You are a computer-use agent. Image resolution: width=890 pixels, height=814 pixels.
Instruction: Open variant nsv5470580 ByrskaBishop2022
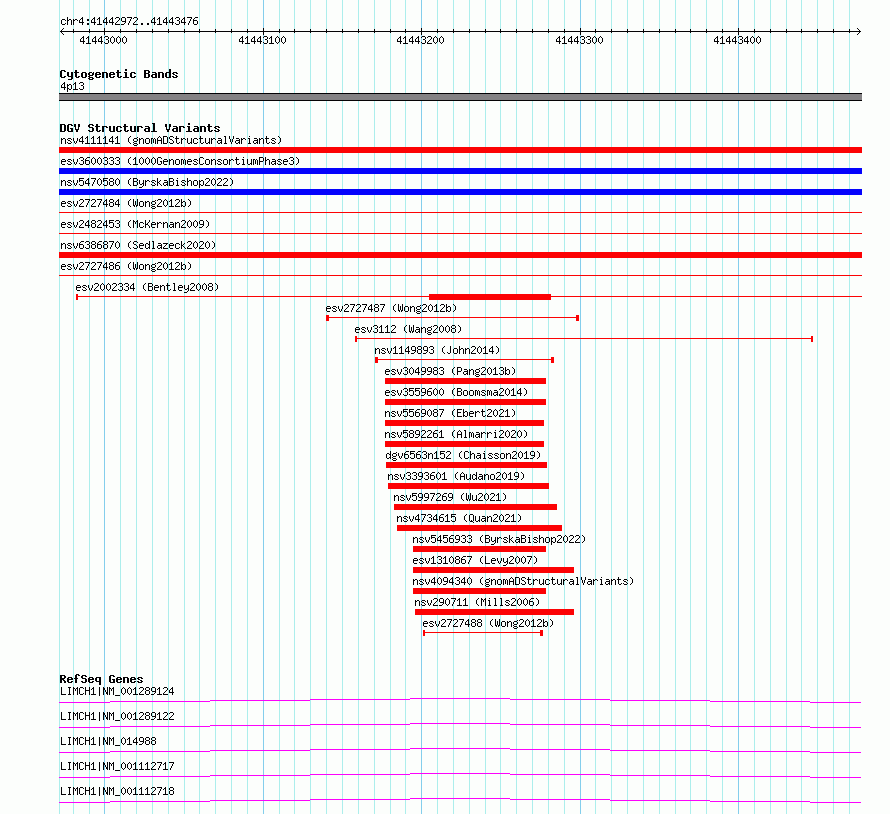(x=147, y=182)
